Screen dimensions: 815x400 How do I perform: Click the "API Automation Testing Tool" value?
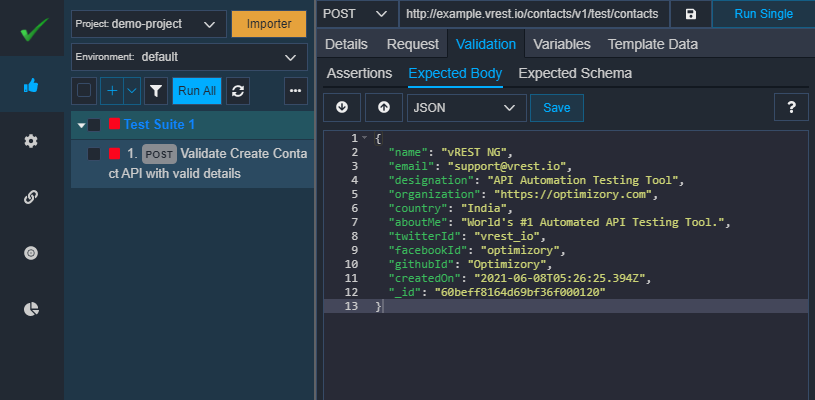584,180
